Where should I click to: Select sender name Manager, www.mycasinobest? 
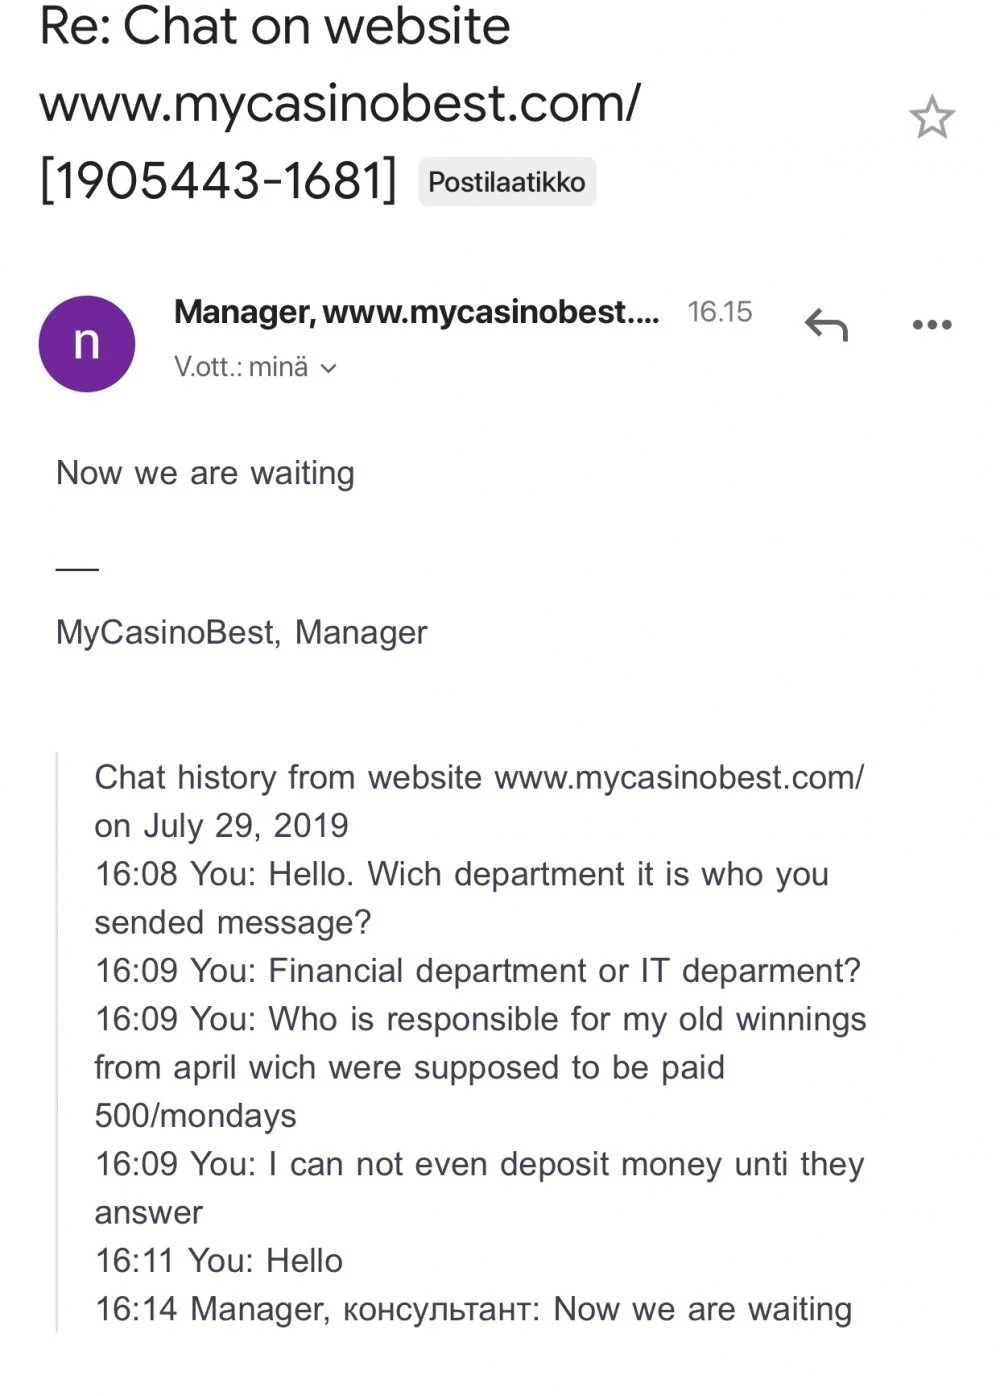tap(416, 312)
